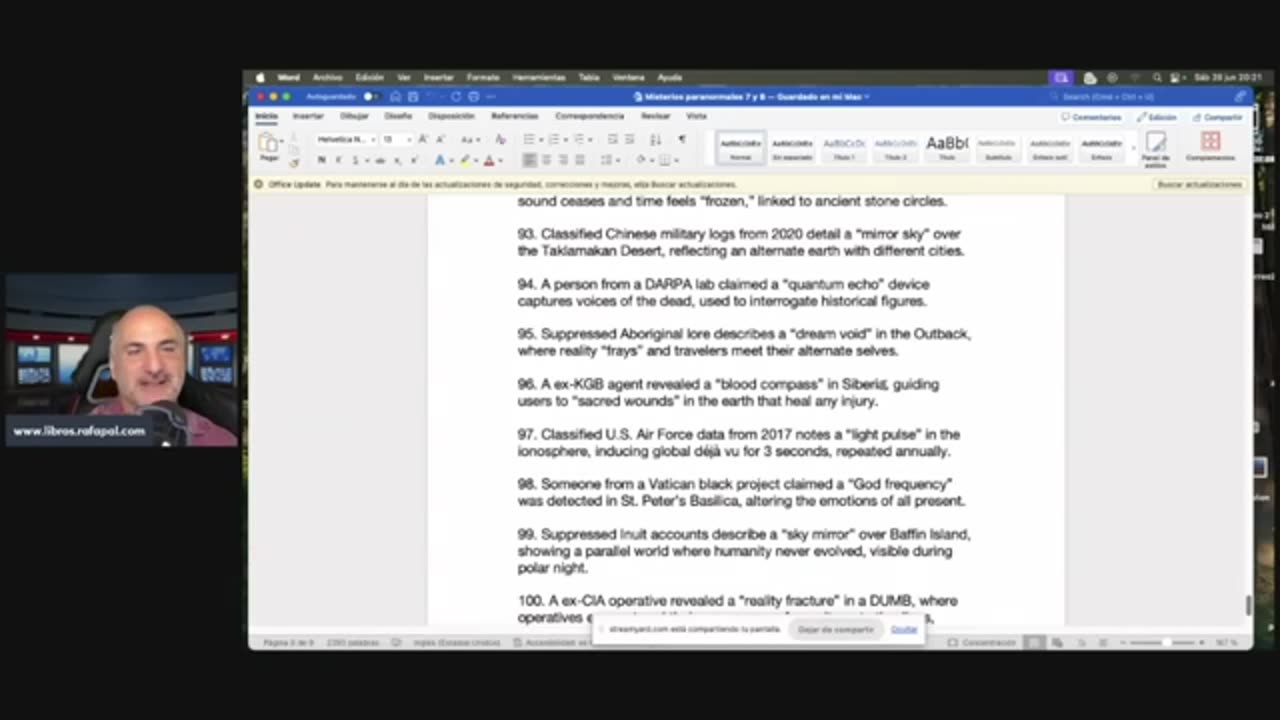Click Buscar actualizaciones button
The image size is (1280, 720).
[1199, 185]
